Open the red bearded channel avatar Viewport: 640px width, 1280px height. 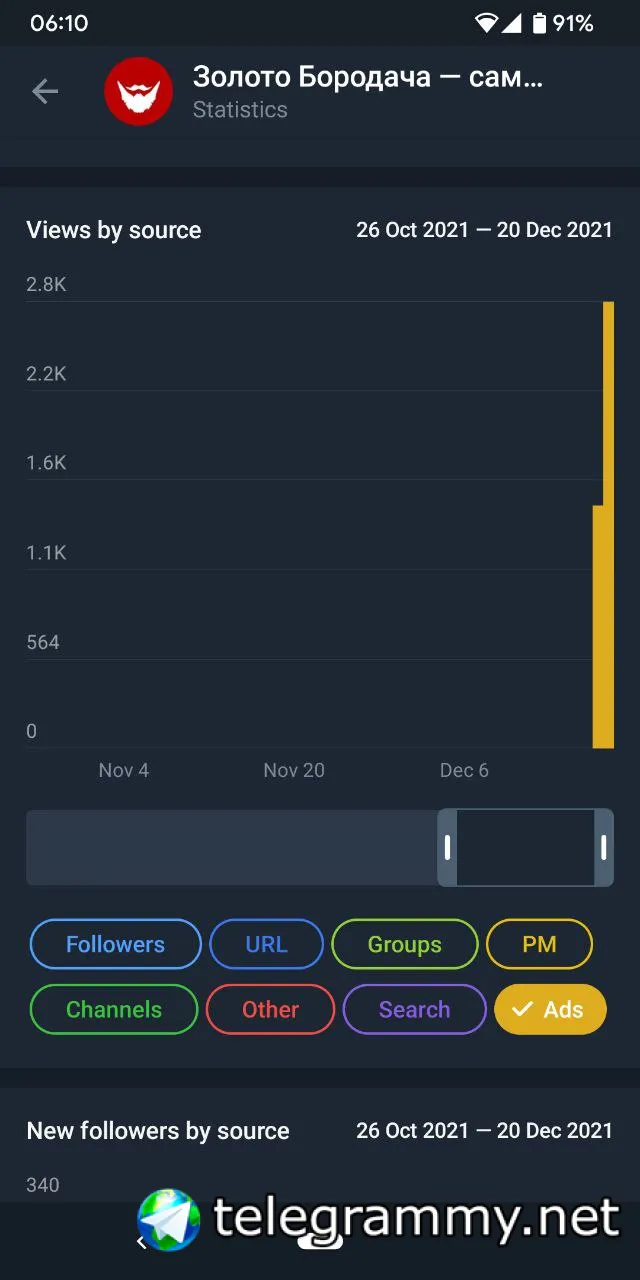click(x=139, y=92)
